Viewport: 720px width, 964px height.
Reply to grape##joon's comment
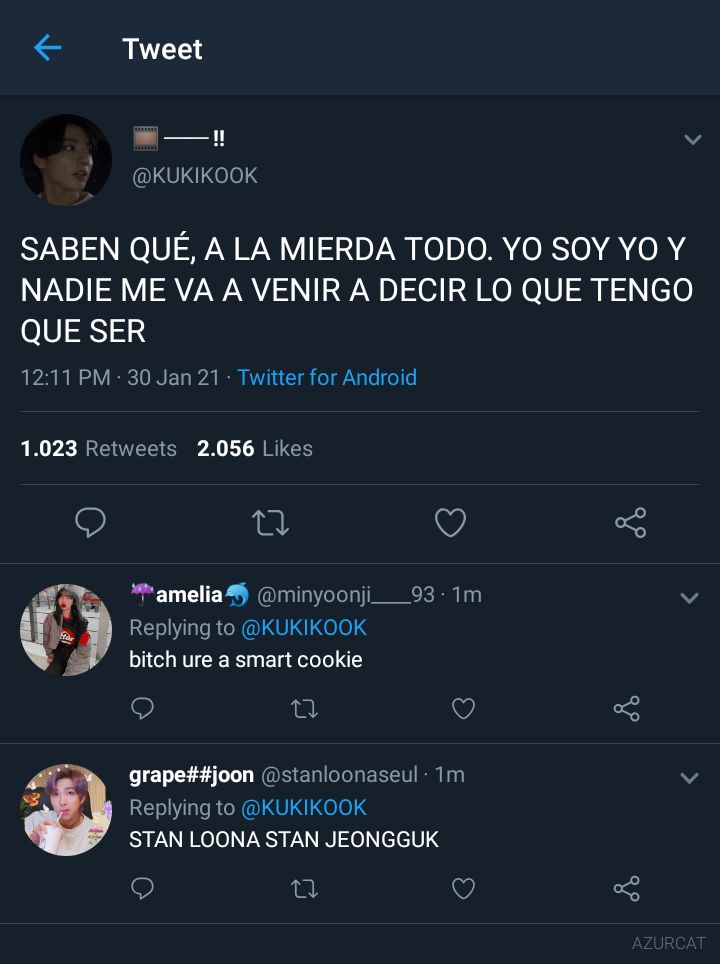[142, 888]
